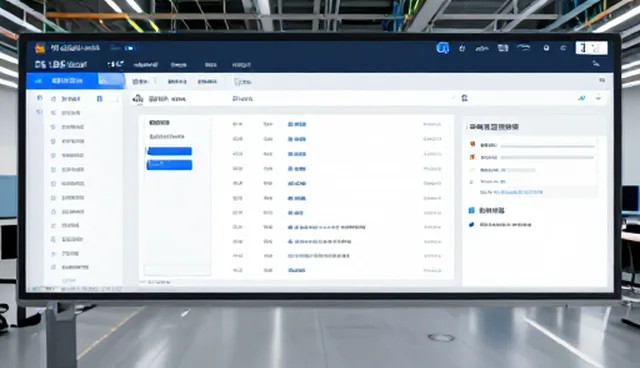640x368 pixels.
Task: Click the orange icon in the right panel's second row
Action: pyautogui.click(x=472, y=157)
